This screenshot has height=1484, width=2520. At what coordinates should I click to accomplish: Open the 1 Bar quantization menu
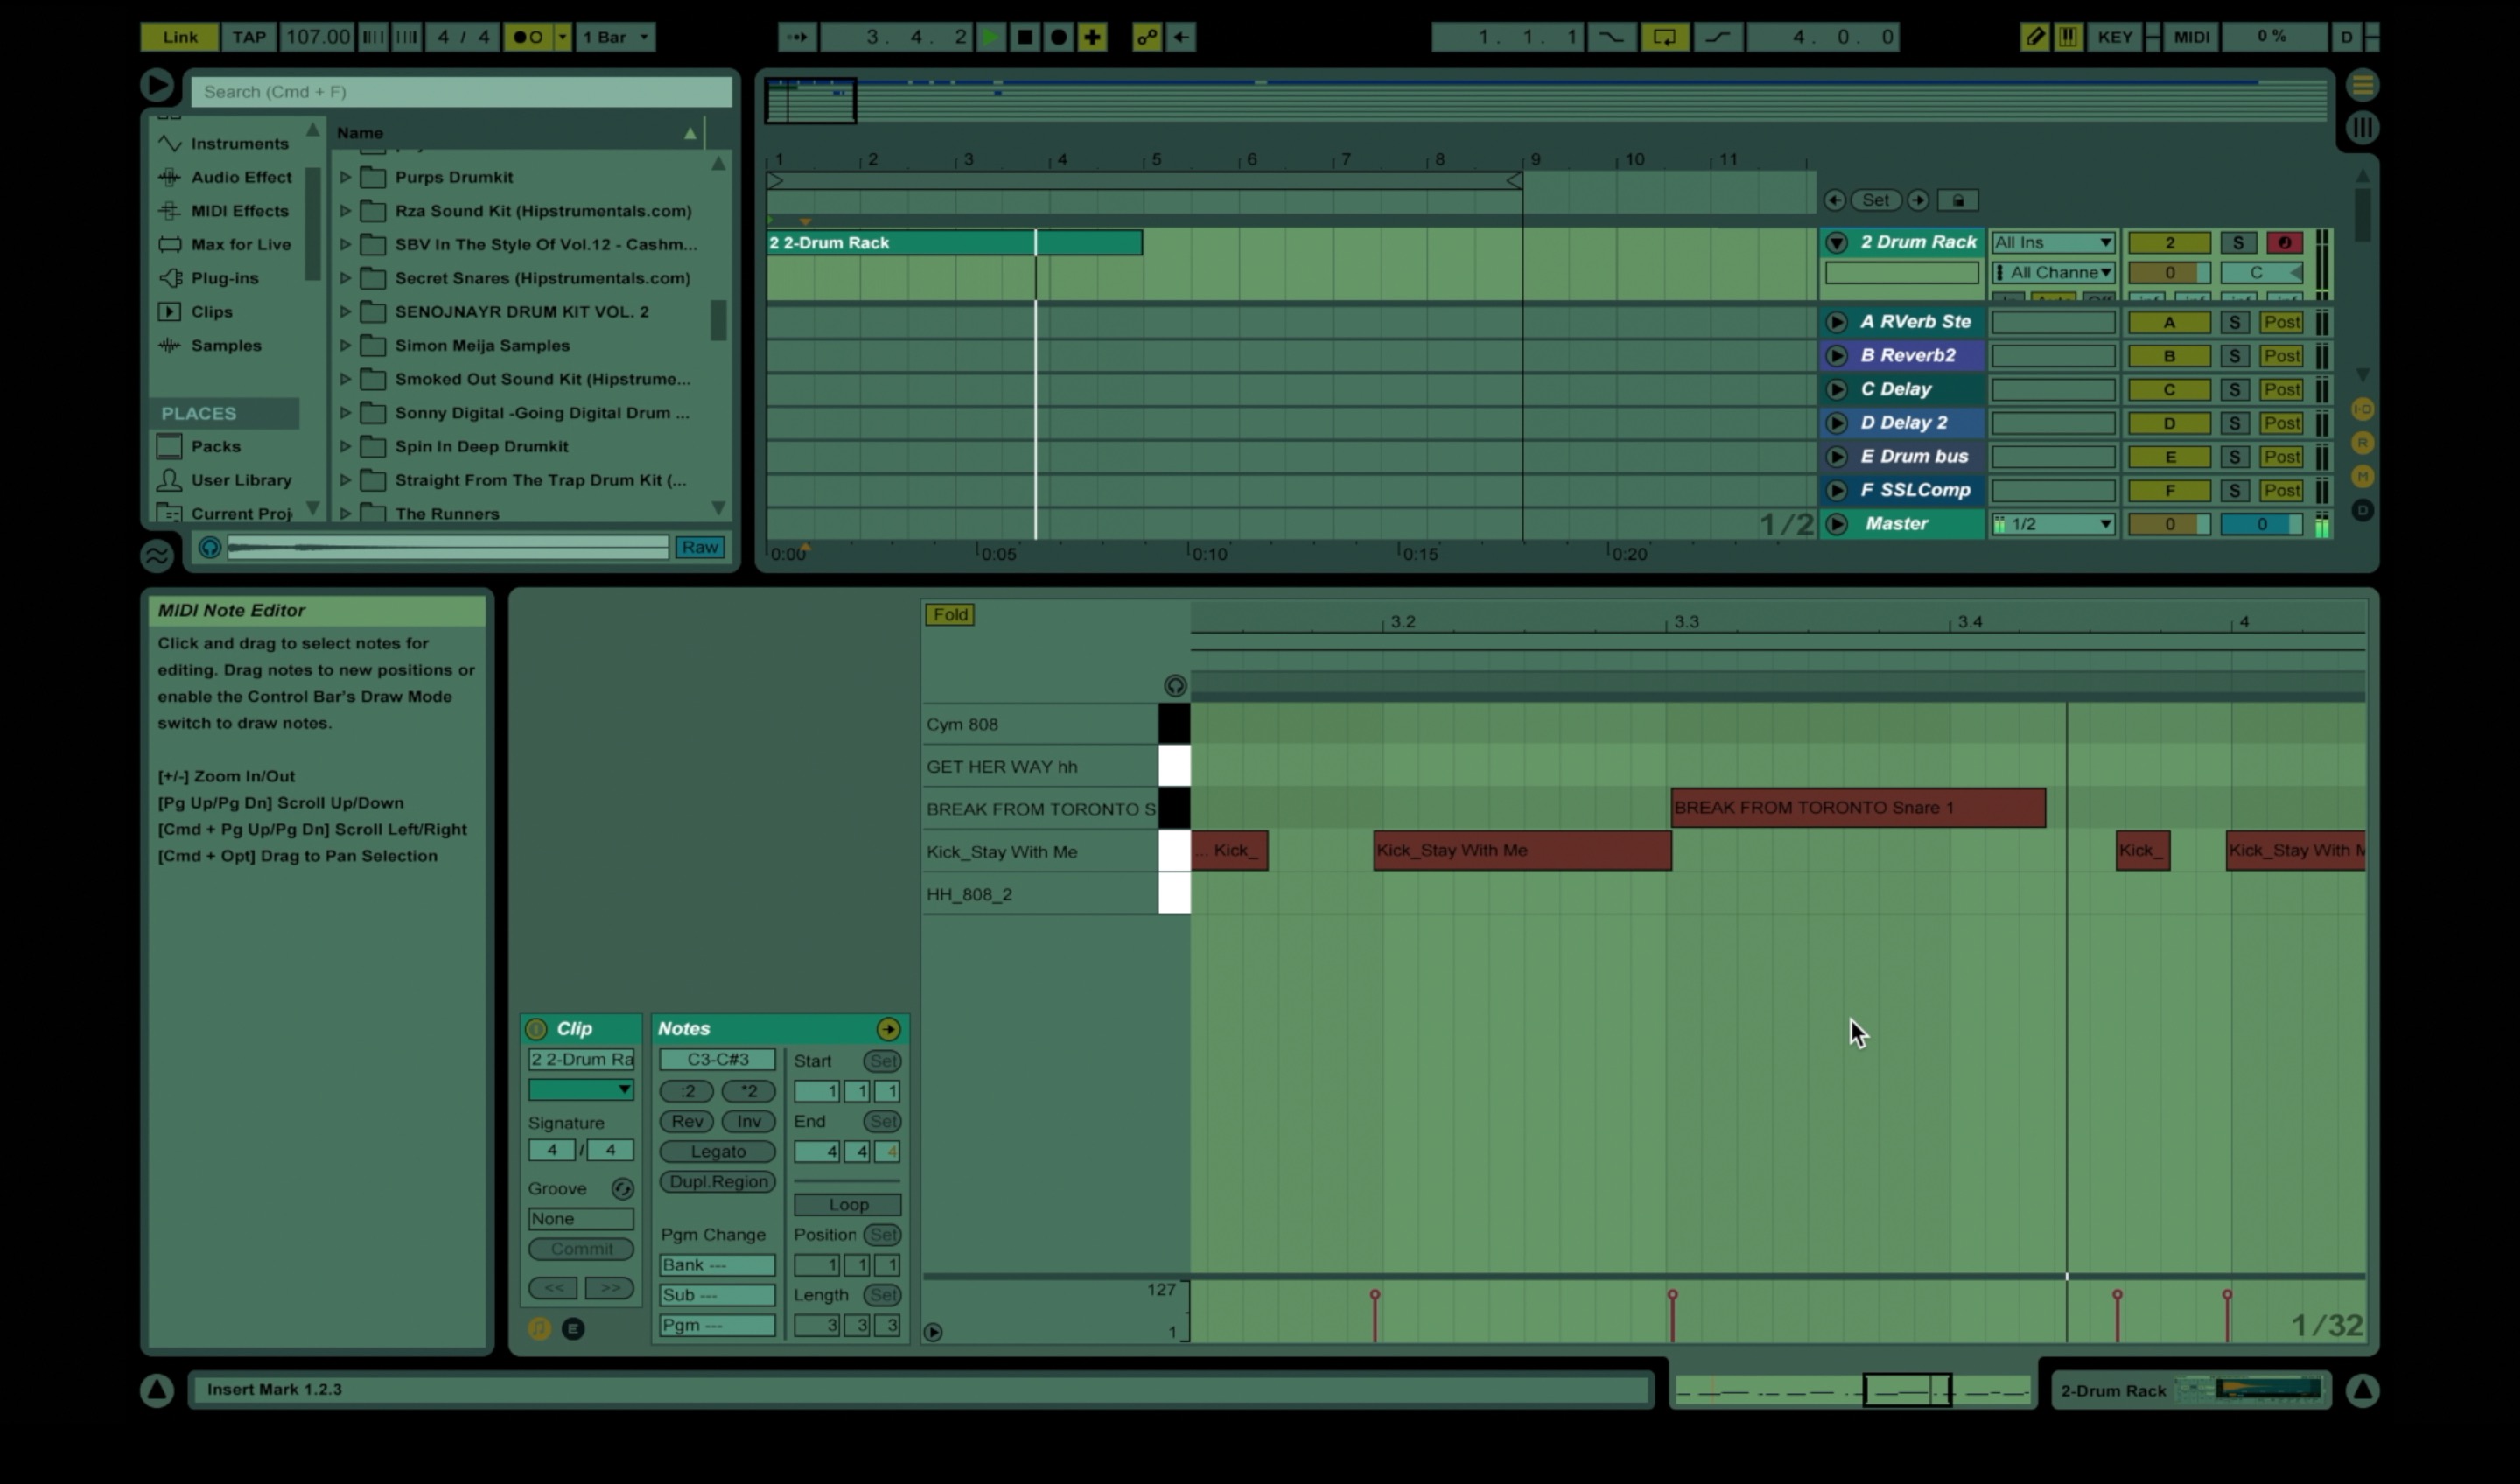[615, 37]
